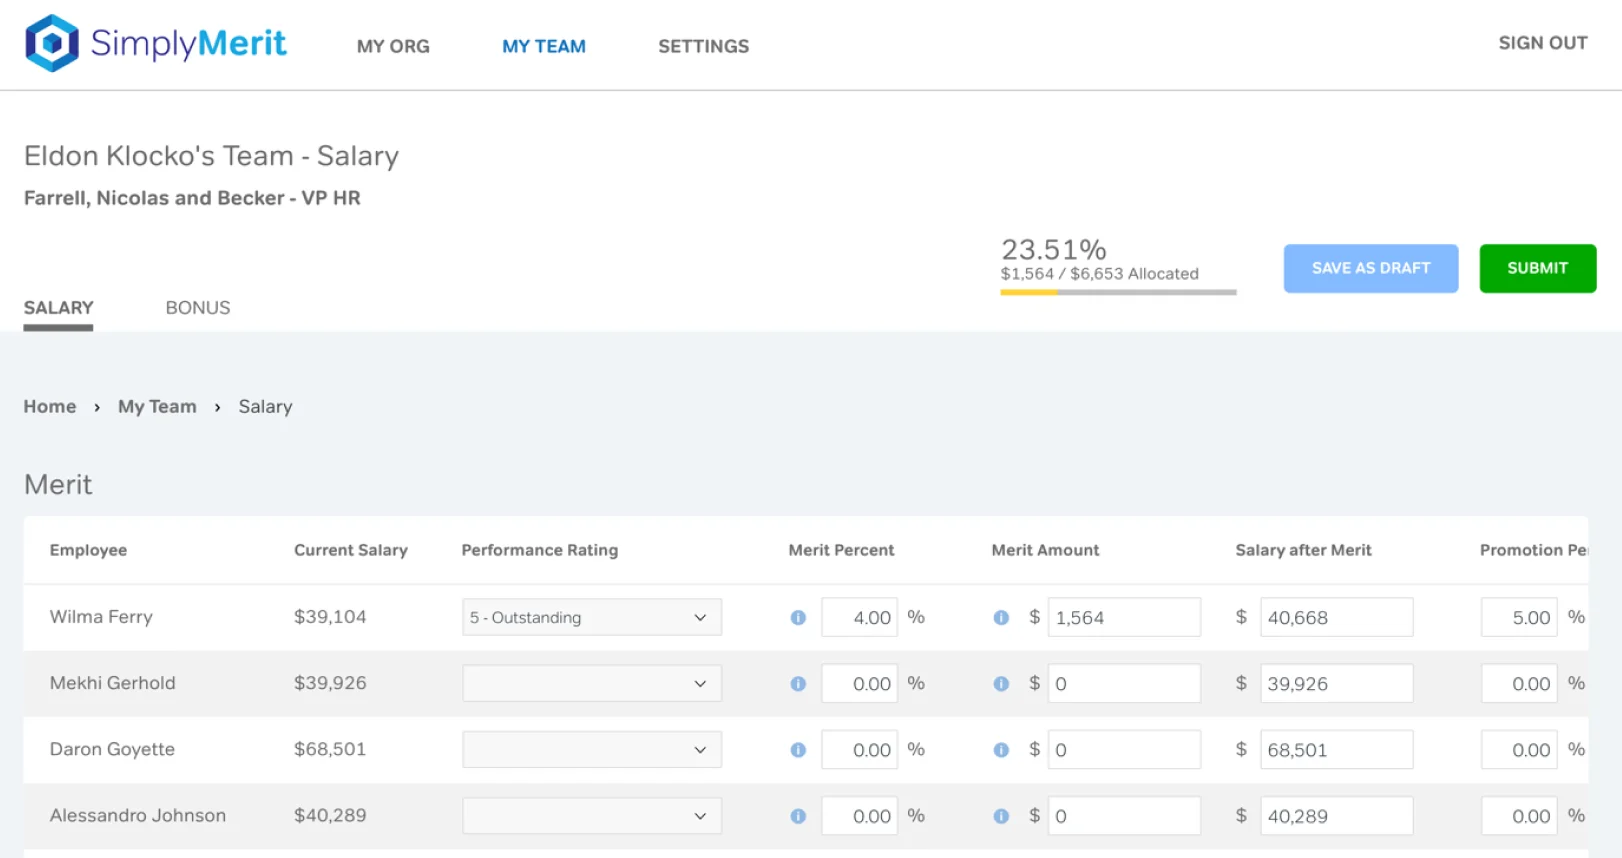Click Merit Percent info icon for Mekhi Gerhold

pos(798,684)
